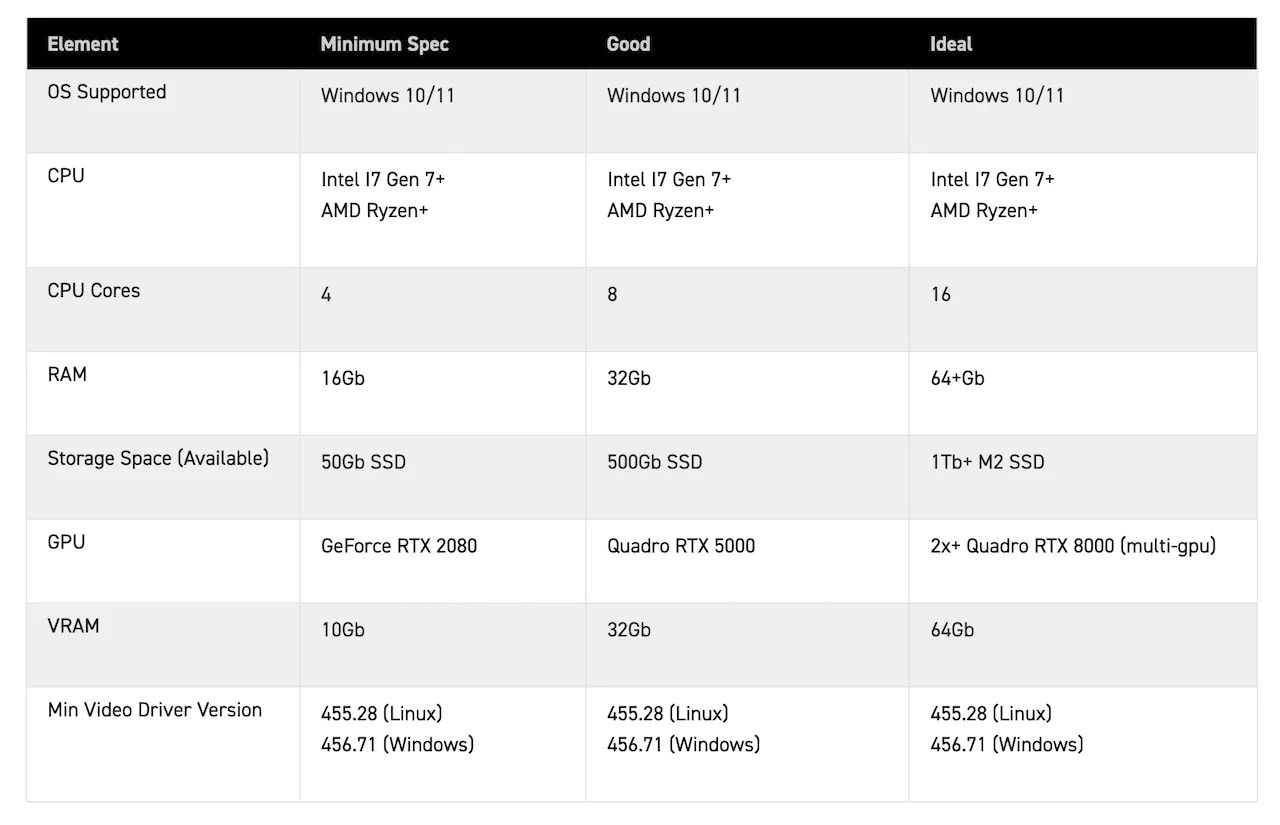Select the CPU Cores row label
1280x825 pixels.
click(94, 291)
